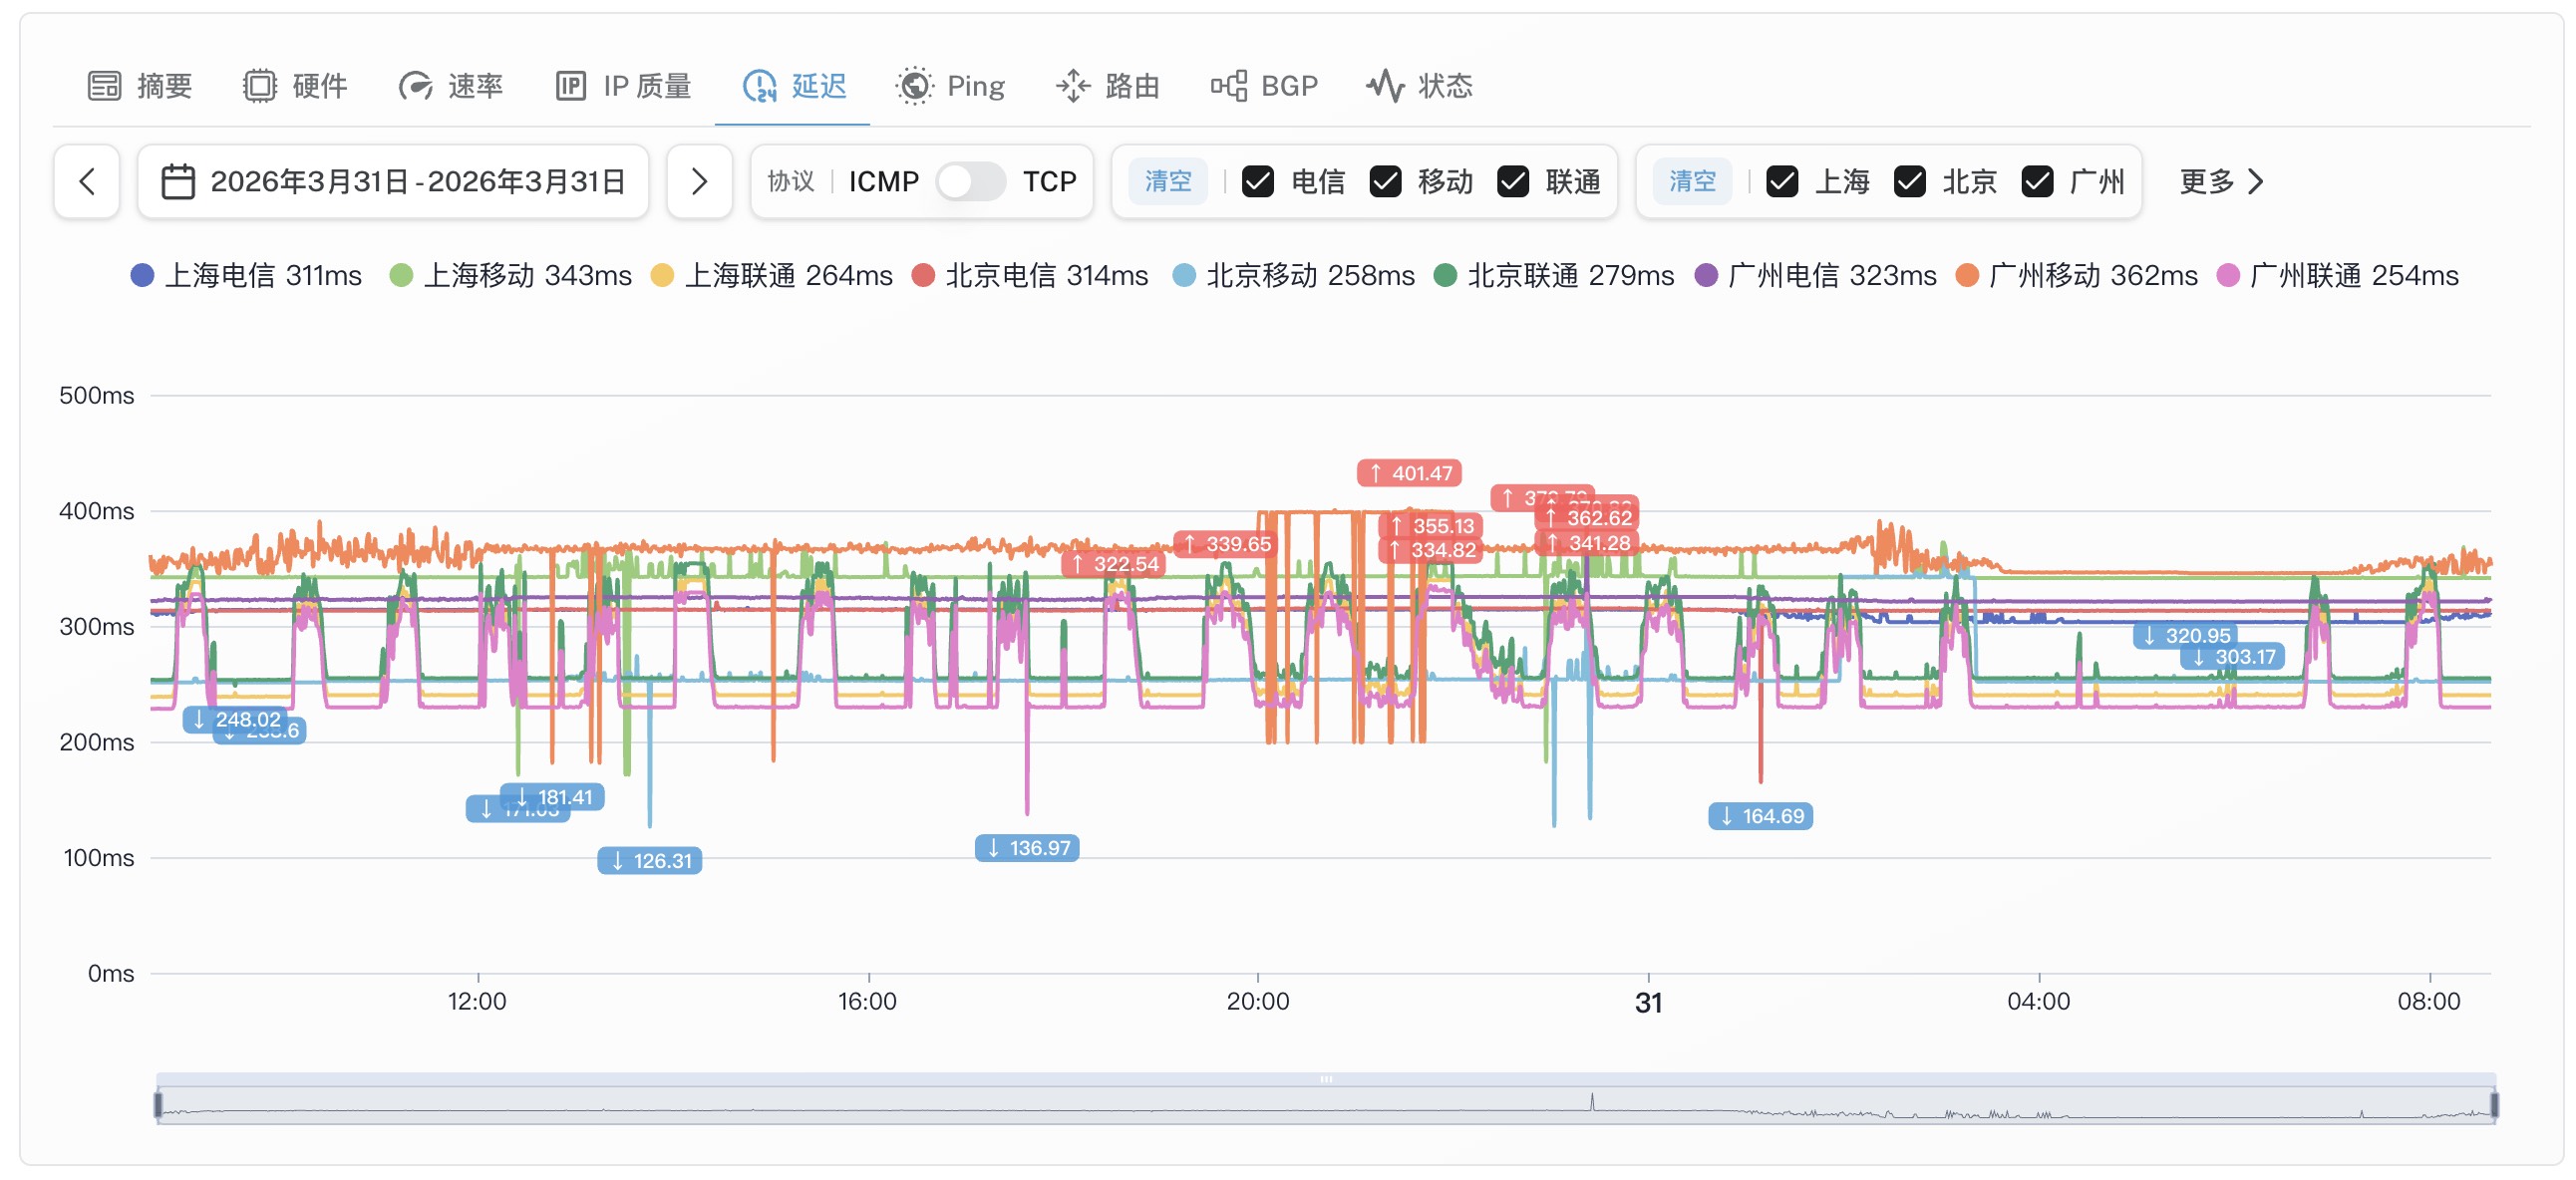Click the 路由 routing icon
Image resolution: width=2576 pixels, height=1180 pixels.
[x=1073, y=86]
